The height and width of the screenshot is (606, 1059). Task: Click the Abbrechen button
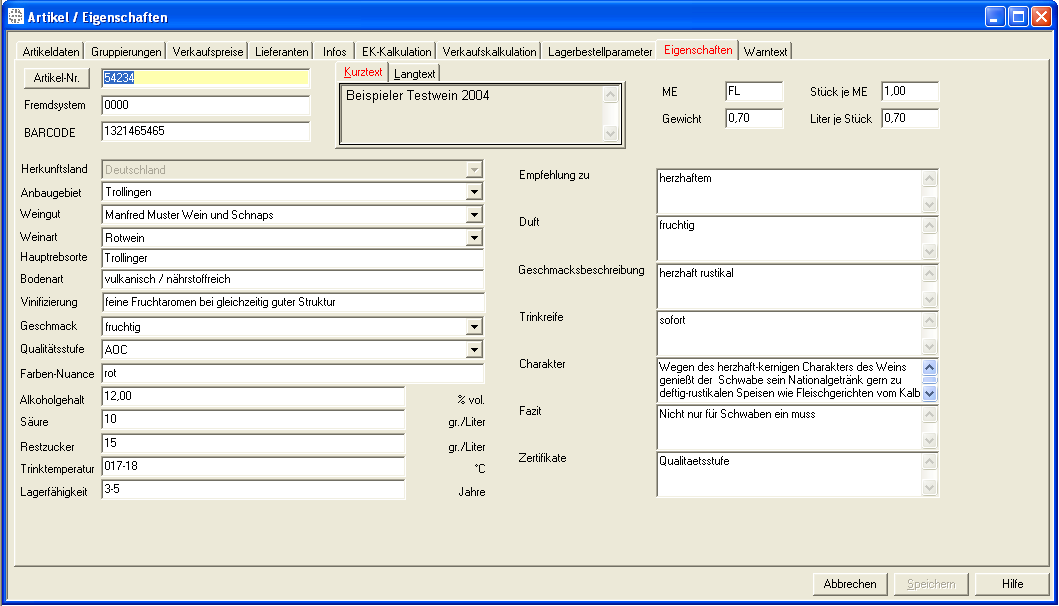(850, 584)
